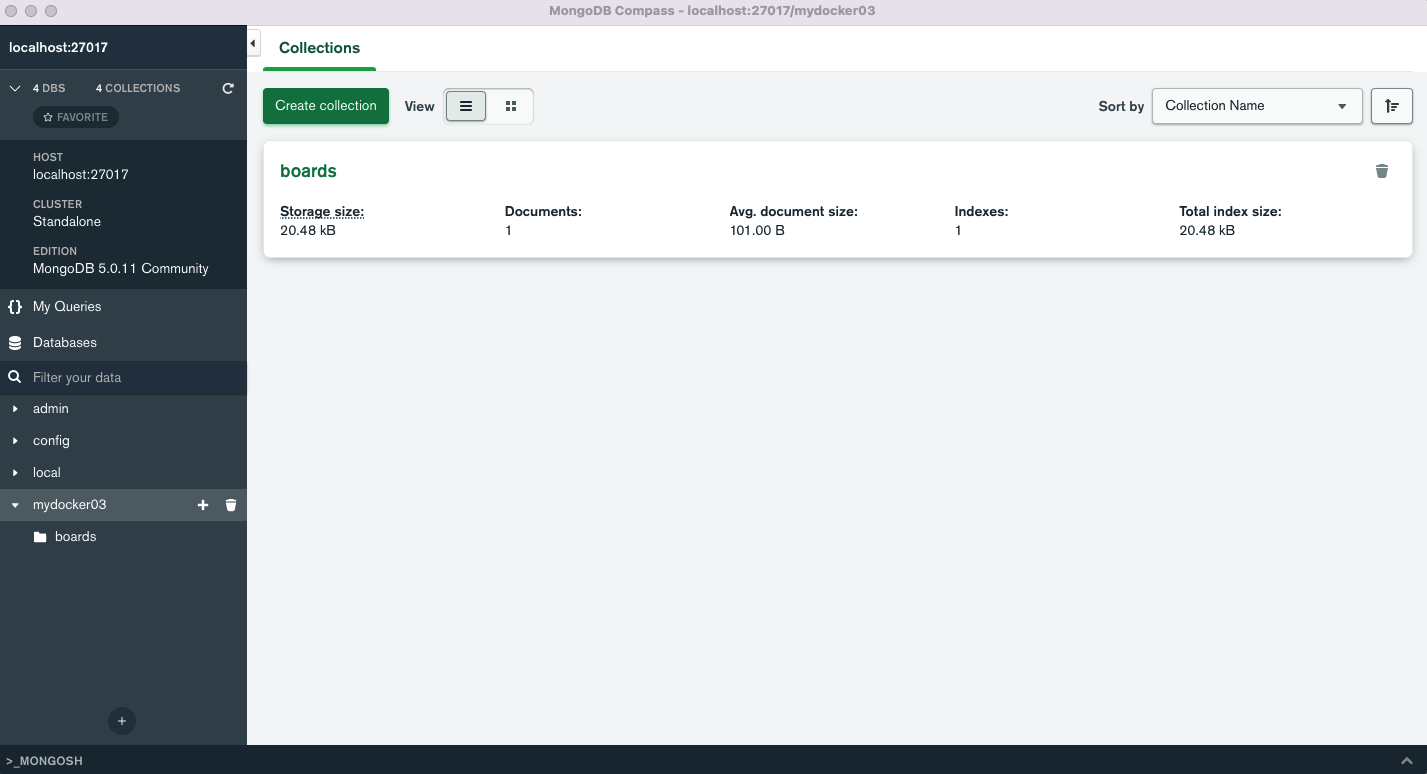Expand the MONGOSH shell with the chevron
This screenshot has height=774, width=1427.
pos(1406,761)
